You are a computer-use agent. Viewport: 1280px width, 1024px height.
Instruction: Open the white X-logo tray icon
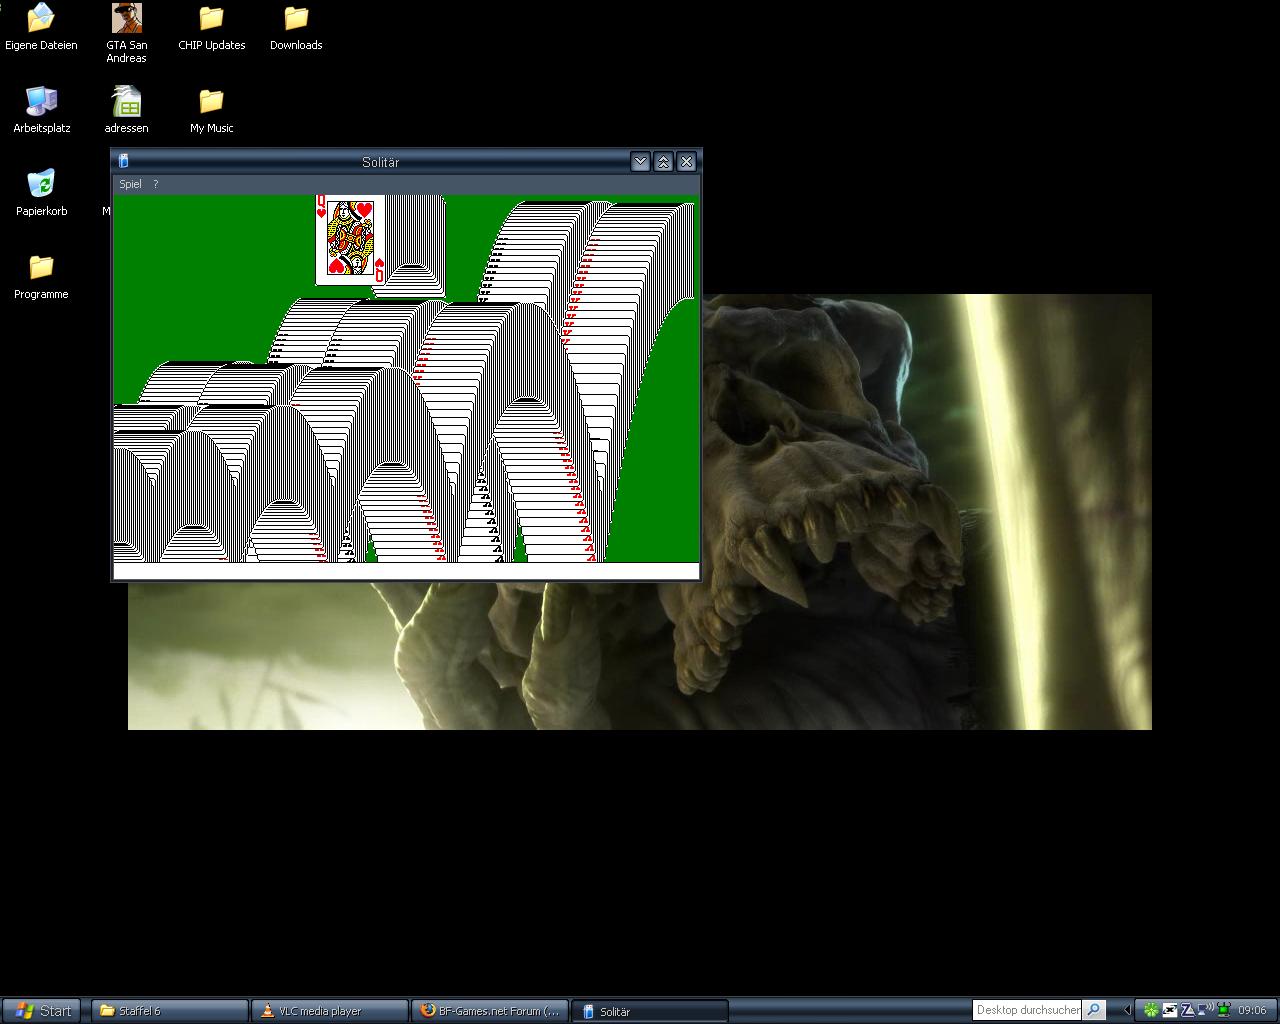[1169, 1010]
